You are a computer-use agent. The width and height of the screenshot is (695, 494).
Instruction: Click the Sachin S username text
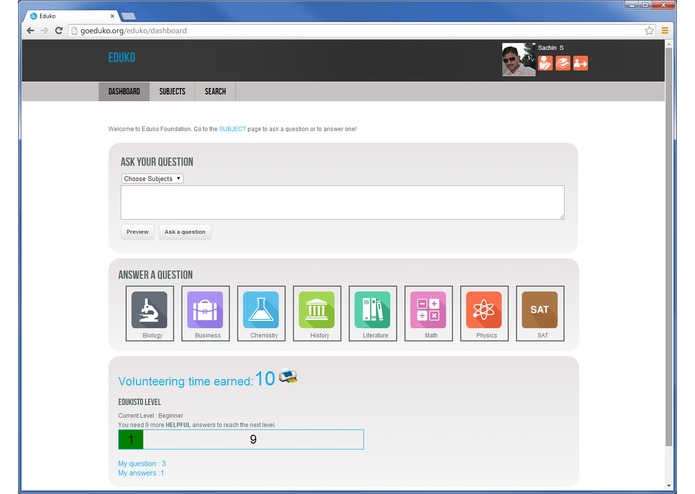(551, 47)
